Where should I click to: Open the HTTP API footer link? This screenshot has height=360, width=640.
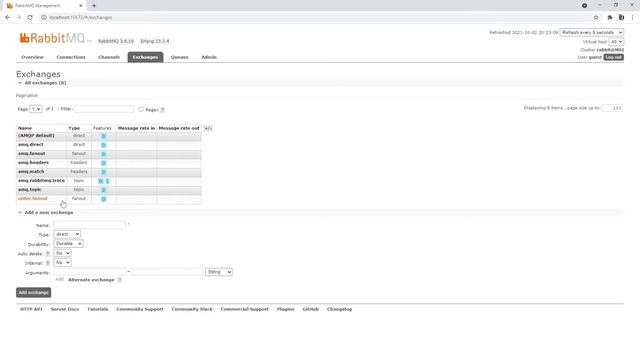tap(31, 309)
